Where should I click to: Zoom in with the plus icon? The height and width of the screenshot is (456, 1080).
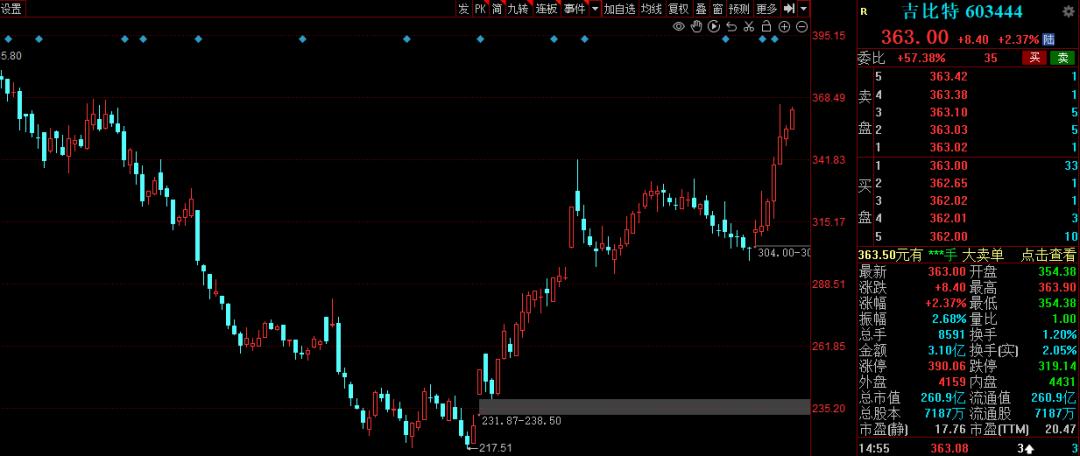tap(784, 27)
